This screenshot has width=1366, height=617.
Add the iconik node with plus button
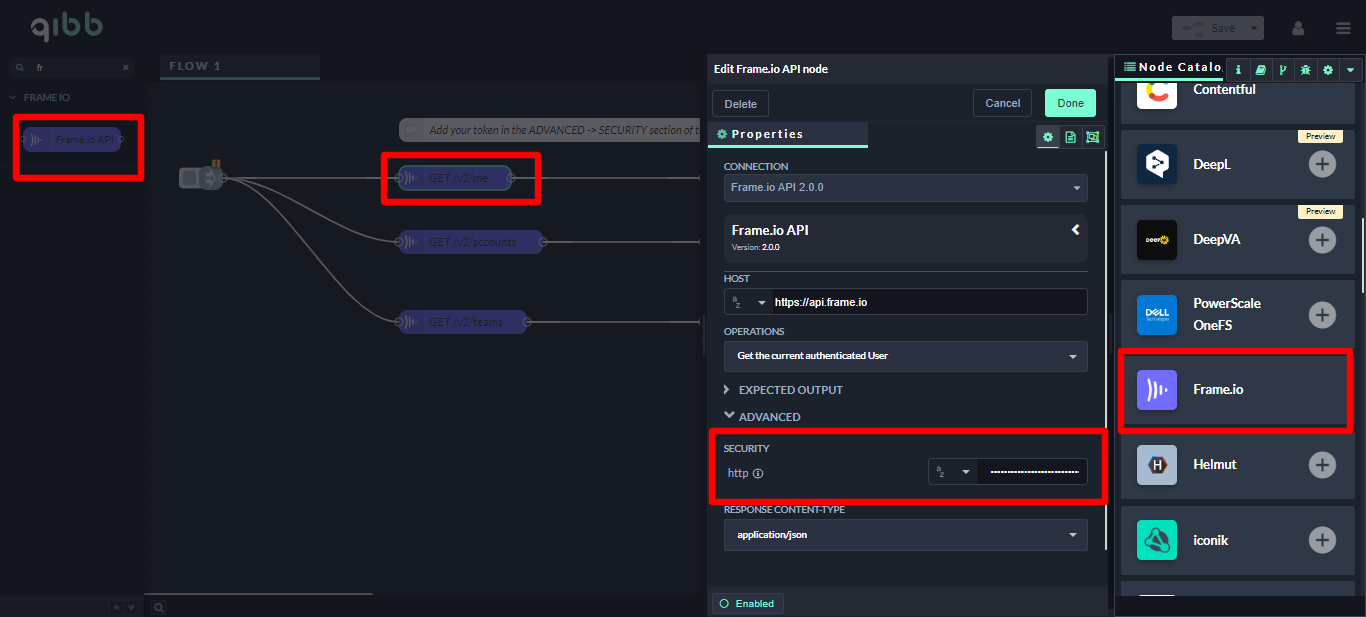pos(1322,540)
